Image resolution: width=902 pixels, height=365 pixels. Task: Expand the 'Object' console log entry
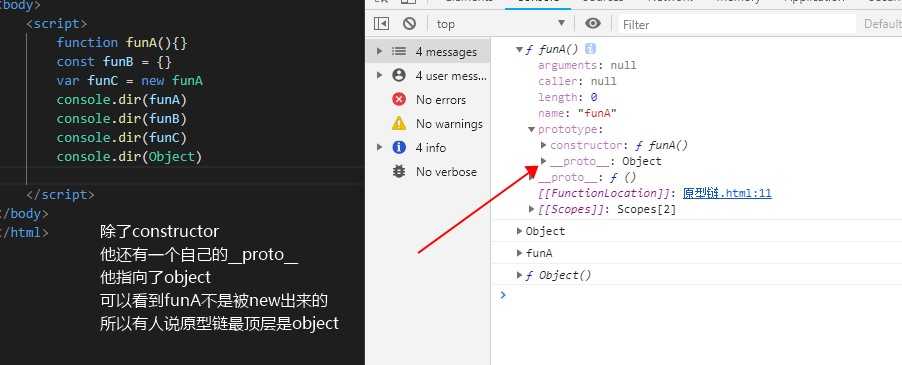click(520, 231)
